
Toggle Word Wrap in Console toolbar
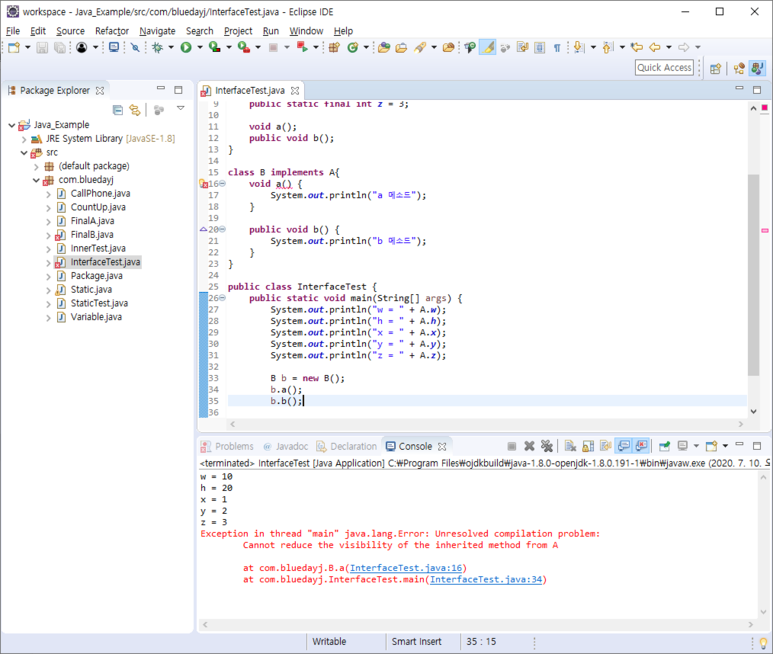(x=605, y=446)
